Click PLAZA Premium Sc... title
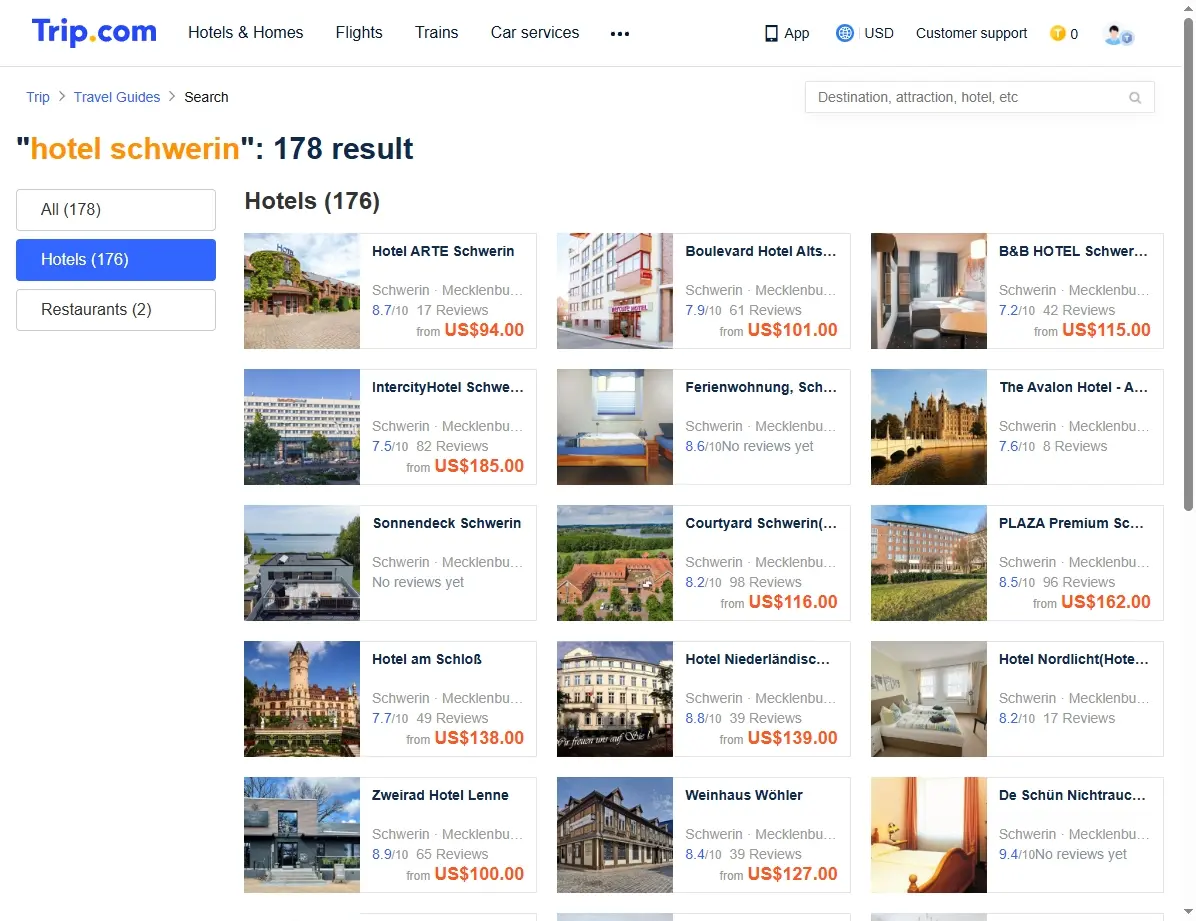The width and height of the screenshot is (1196, 921). point(1071,523)
